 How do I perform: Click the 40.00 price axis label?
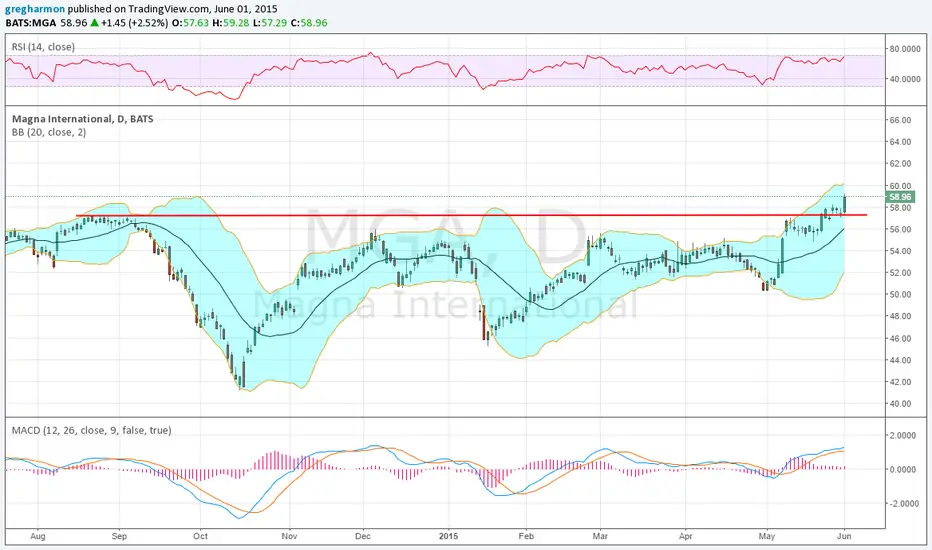tap(900, 404)
